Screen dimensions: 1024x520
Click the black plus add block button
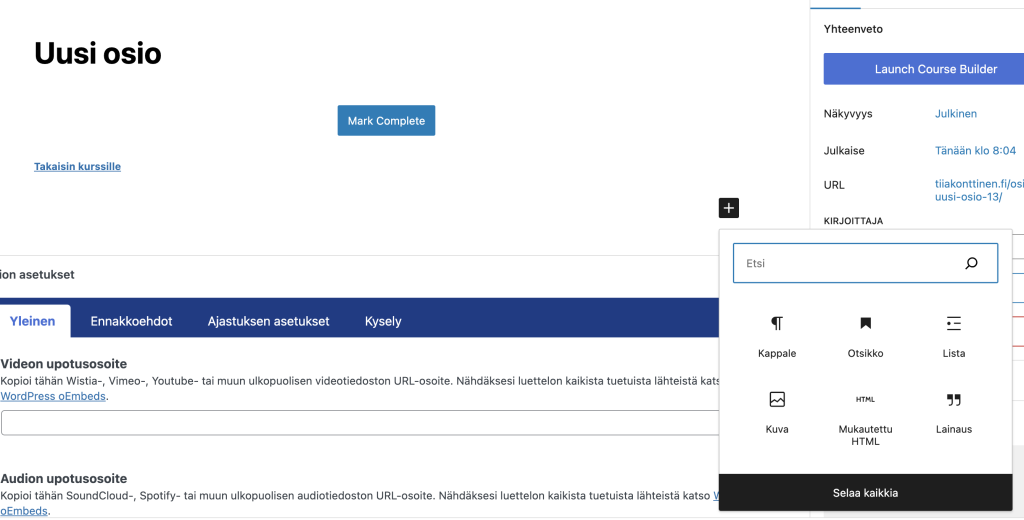pos(729,208)
